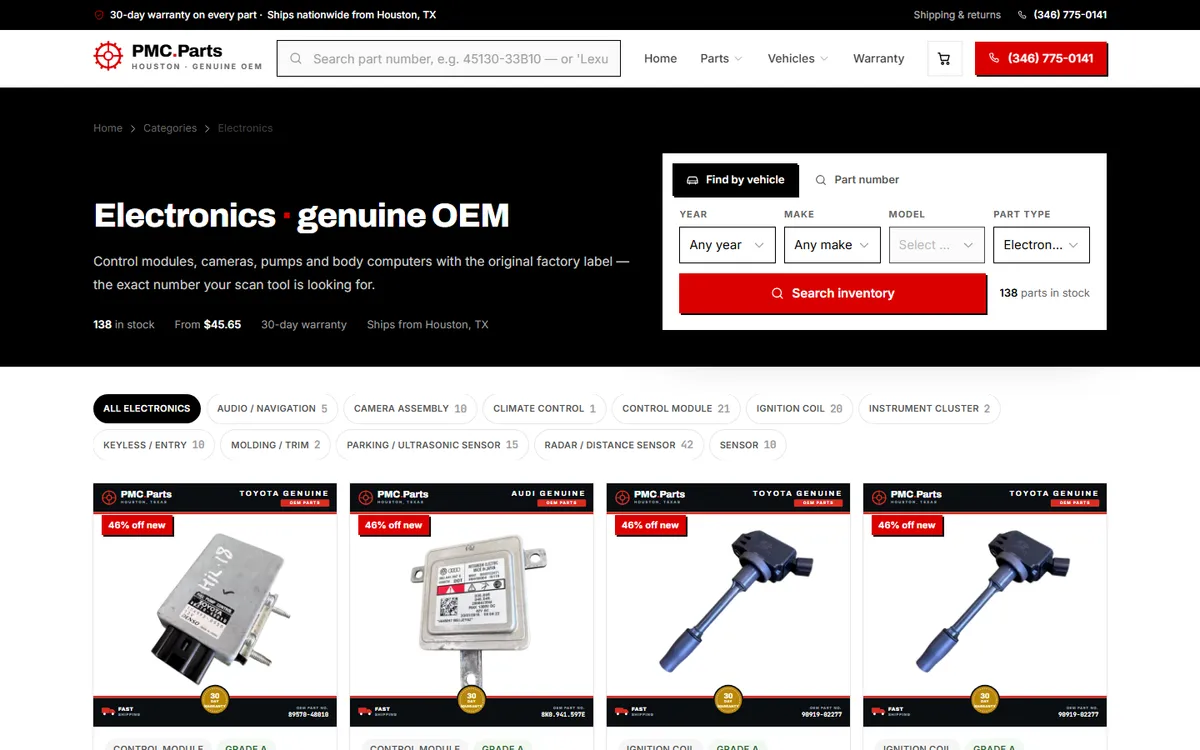Open the fourth card's ignition coil image

985,604
